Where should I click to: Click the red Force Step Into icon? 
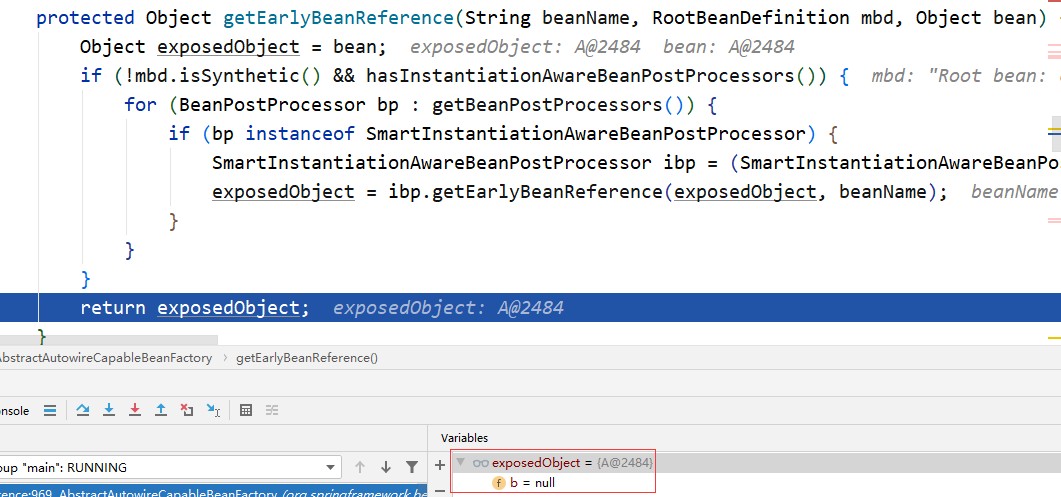[x=135, y=410]
